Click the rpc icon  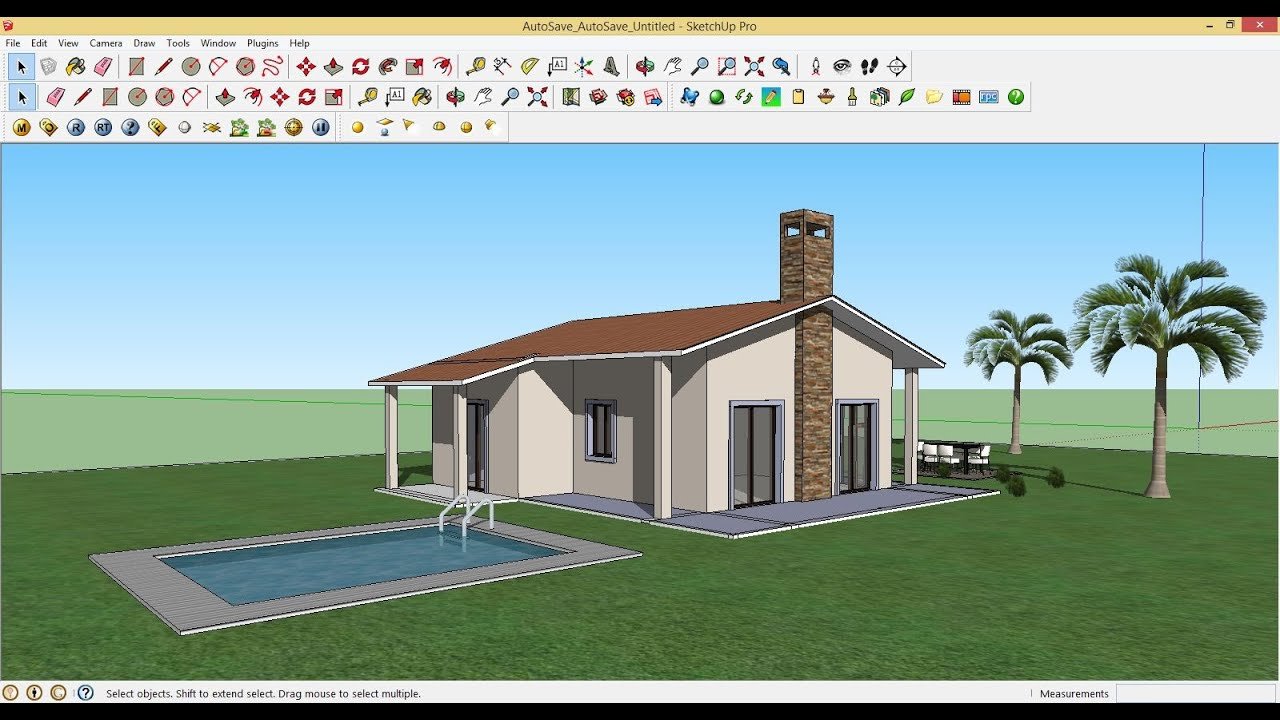click(989, 97)
